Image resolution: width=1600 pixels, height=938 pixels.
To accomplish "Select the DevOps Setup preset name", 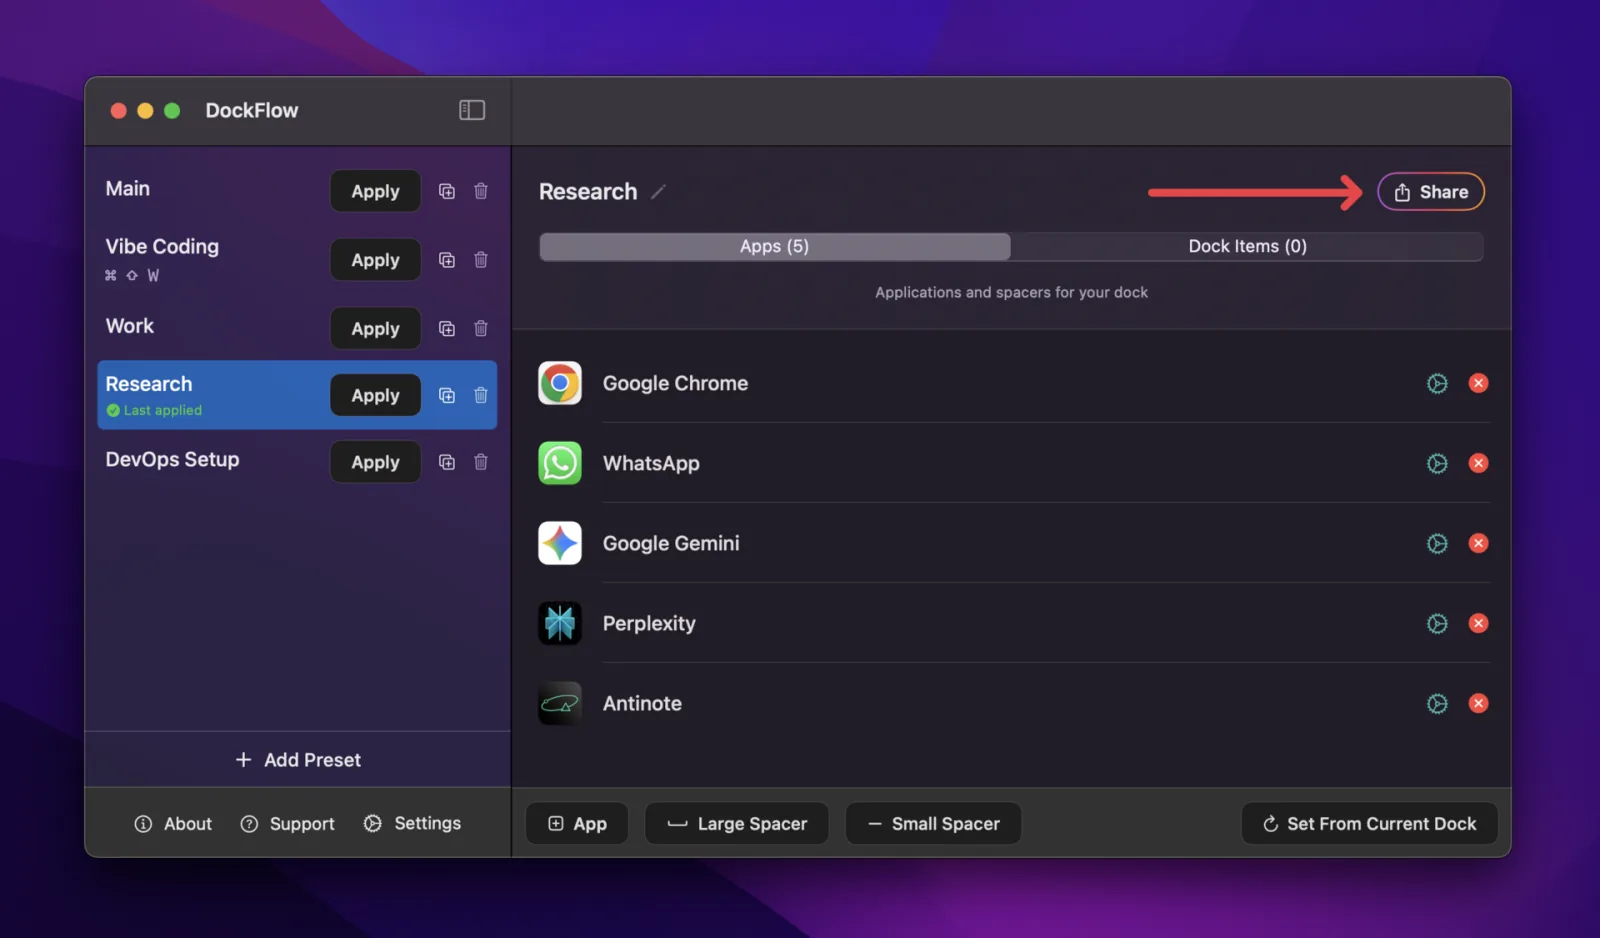I will [x=172, y=460].
